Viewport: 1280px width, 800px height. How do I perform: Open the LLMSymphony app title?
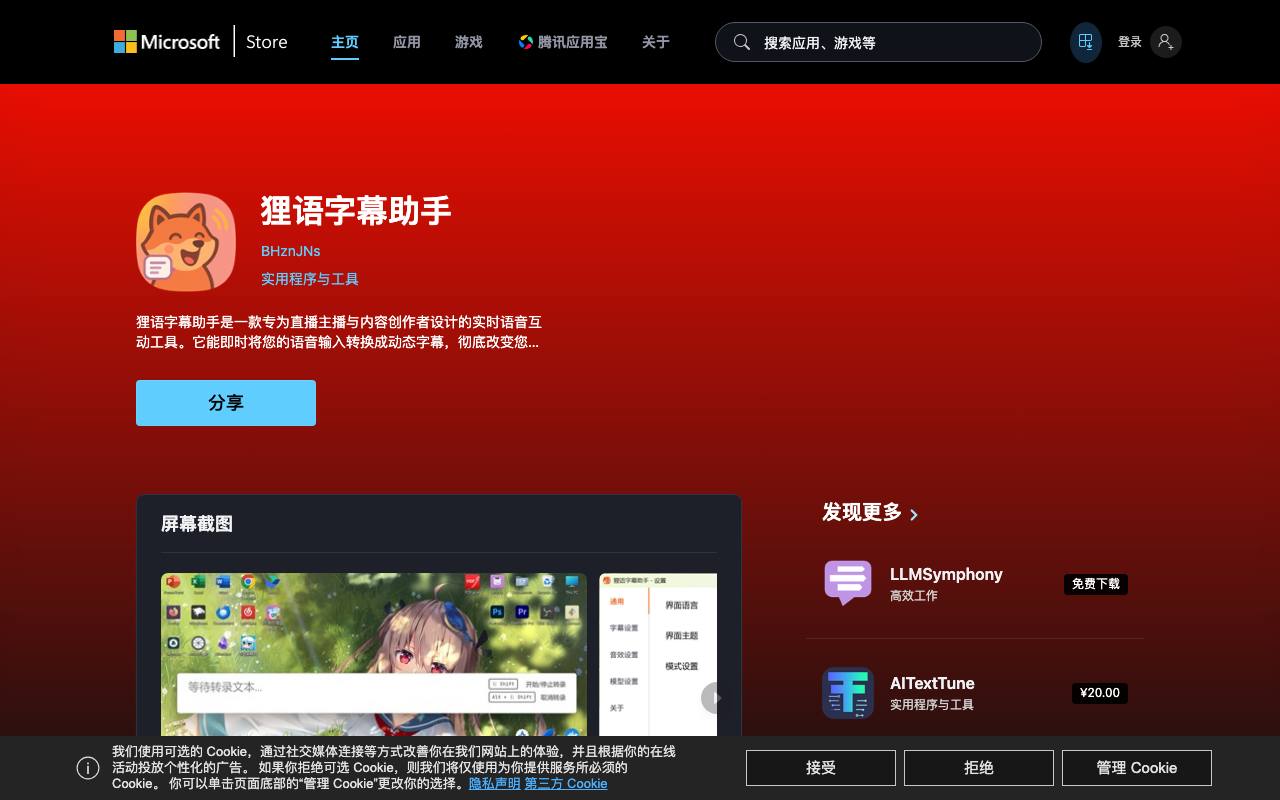tap(946, 574)
